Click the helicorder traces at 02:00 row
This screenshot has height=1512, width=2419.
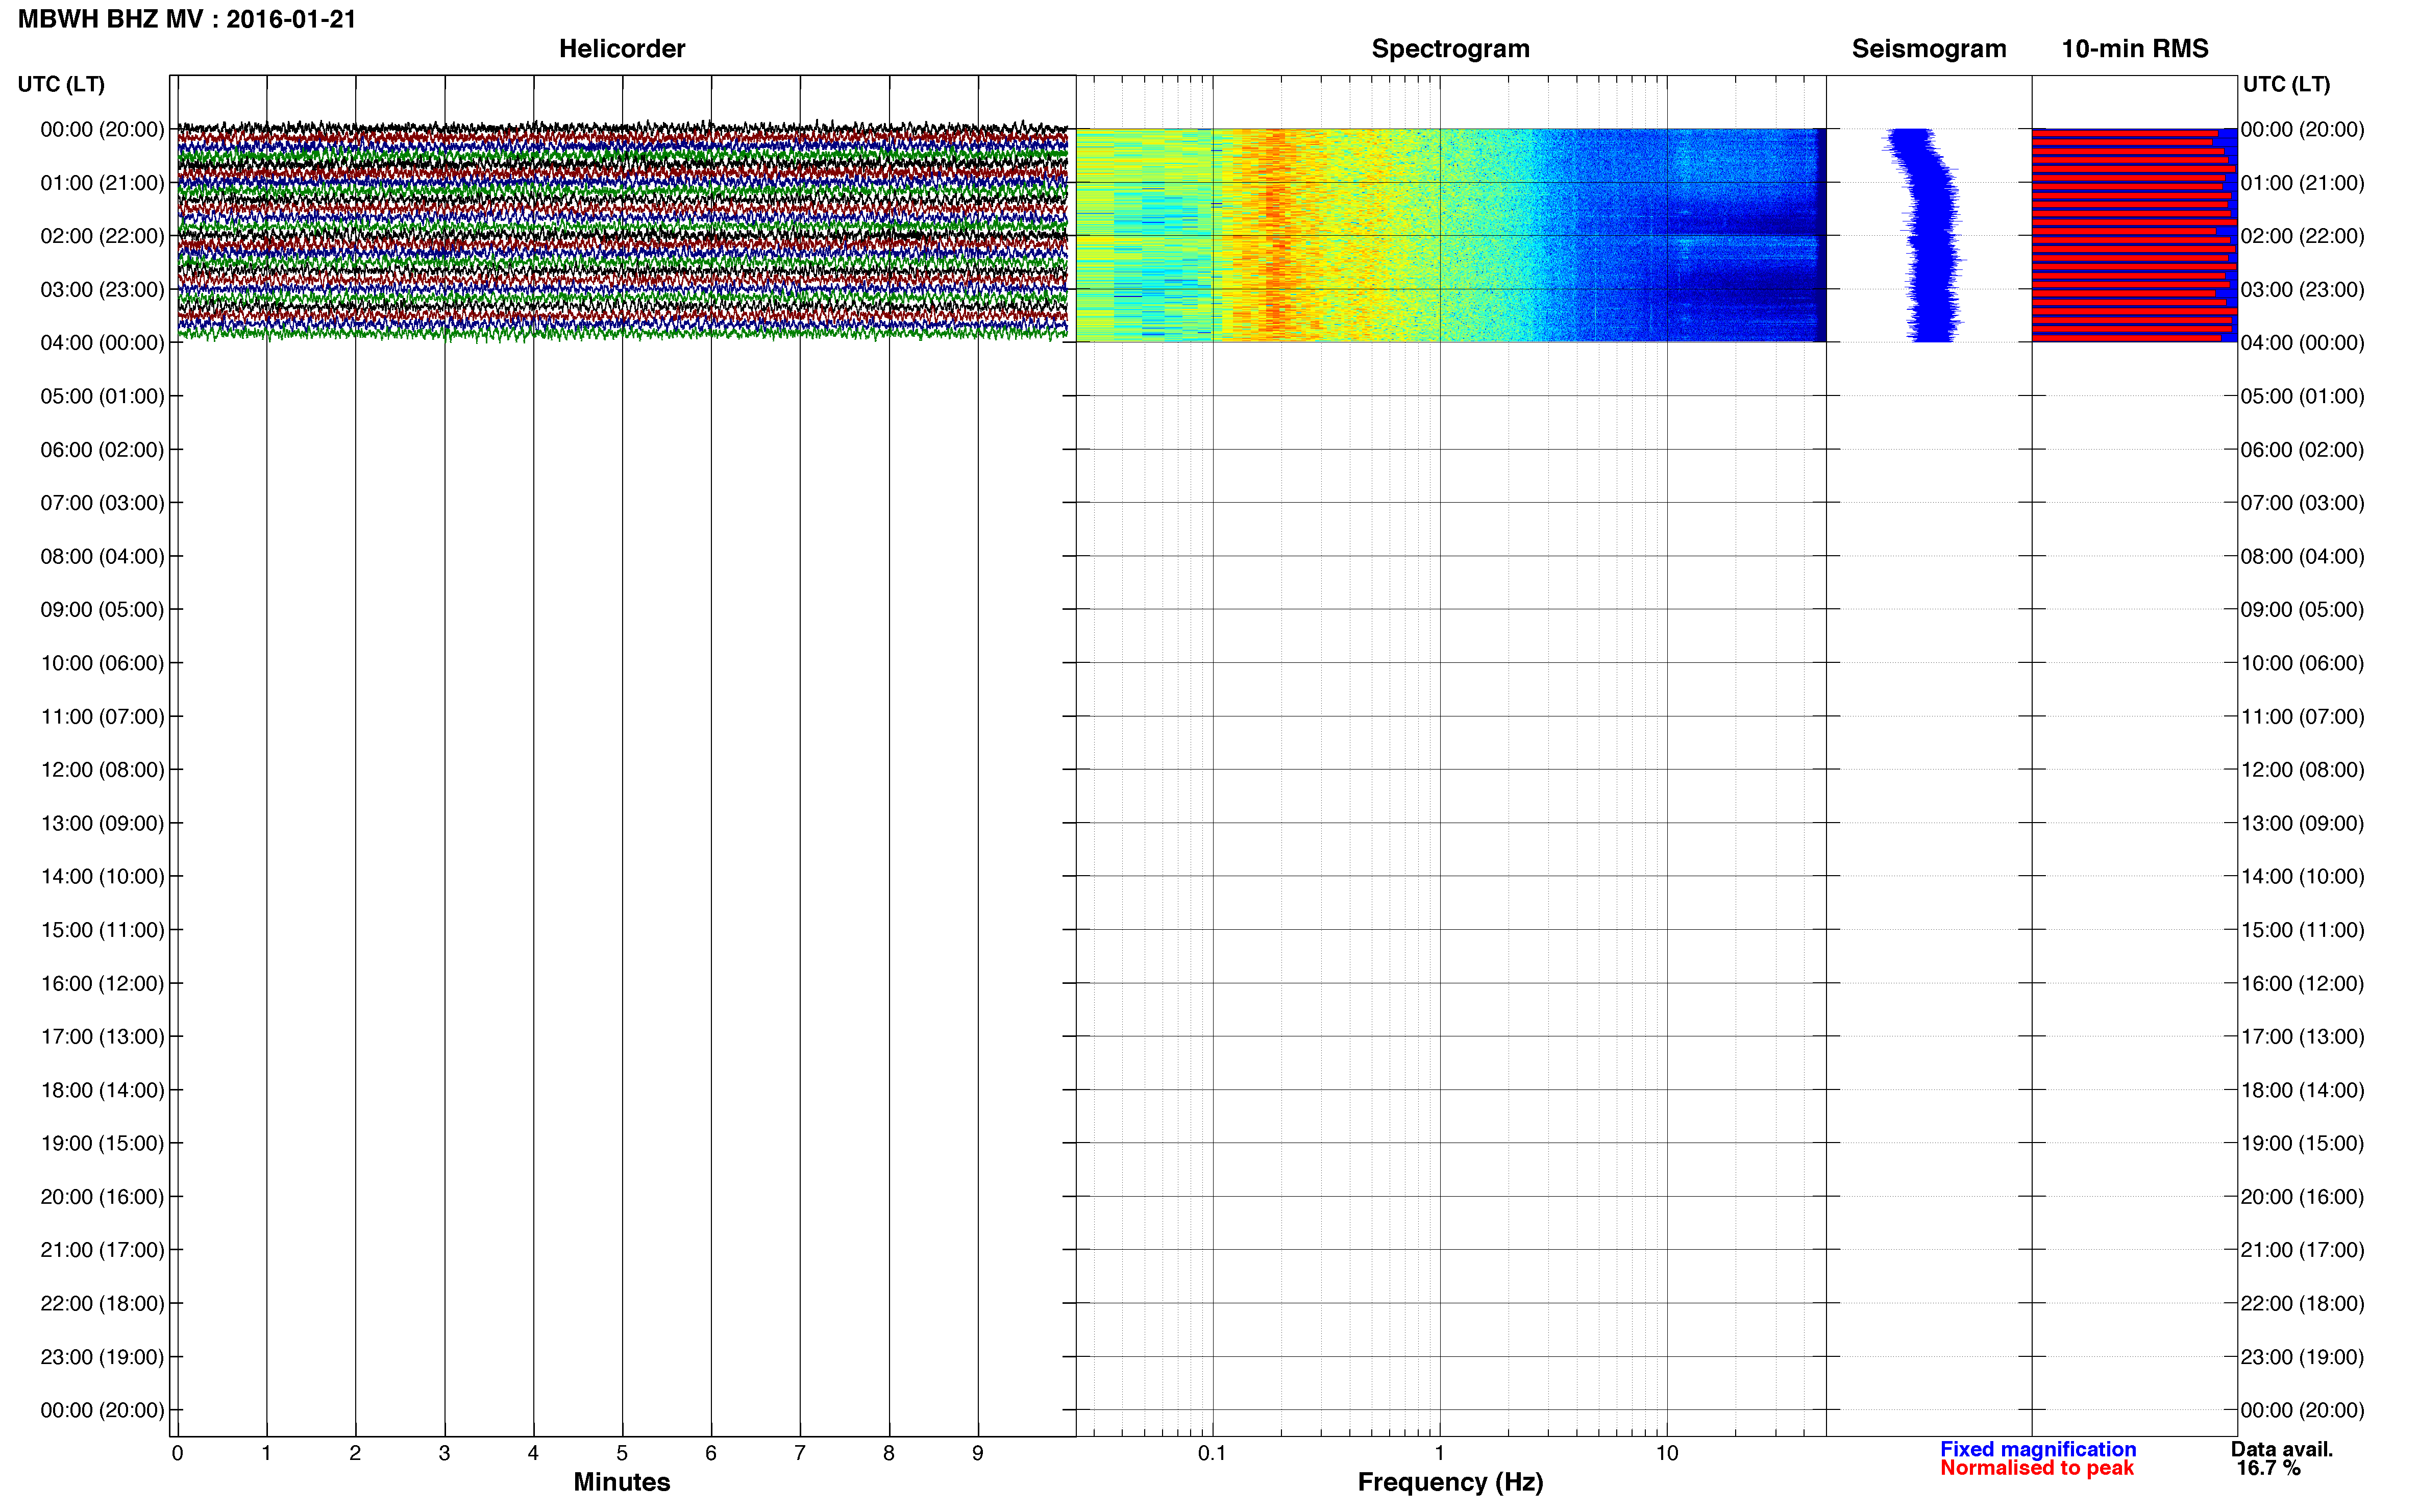622,236
